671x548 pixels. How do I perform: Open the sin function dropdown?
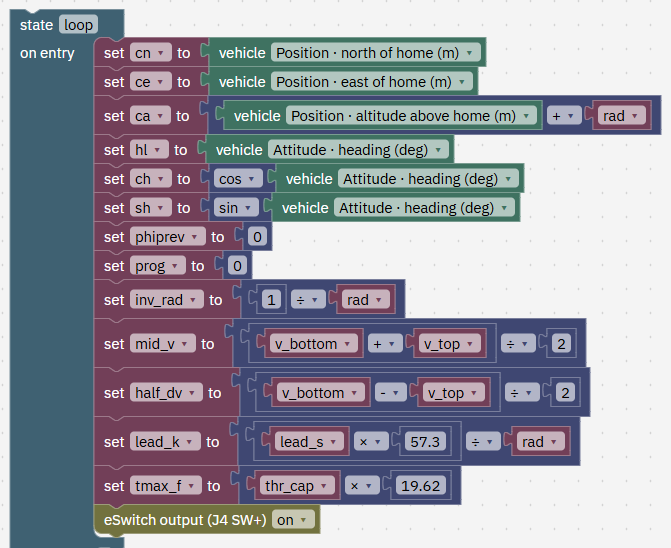pos(236,208)
